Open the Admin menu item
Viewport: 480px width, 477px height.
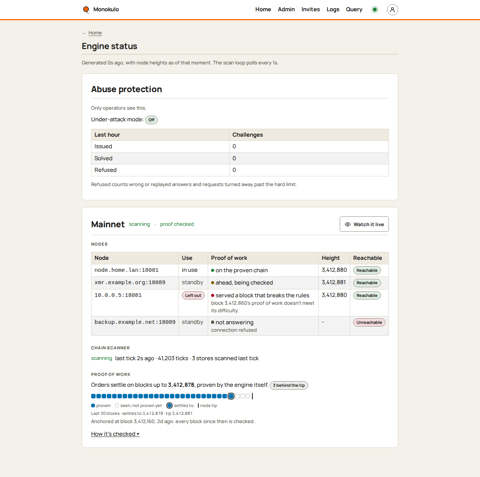click(286, 9)
